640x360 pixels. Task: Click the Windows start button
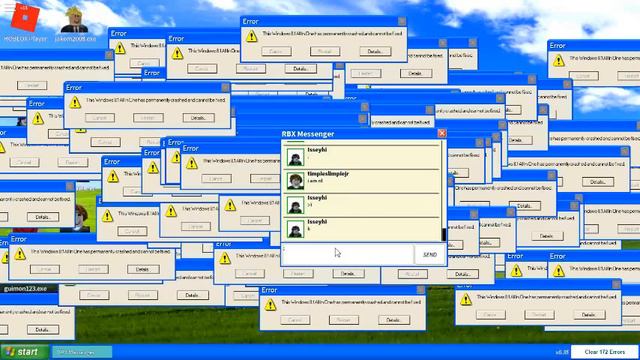24,352
